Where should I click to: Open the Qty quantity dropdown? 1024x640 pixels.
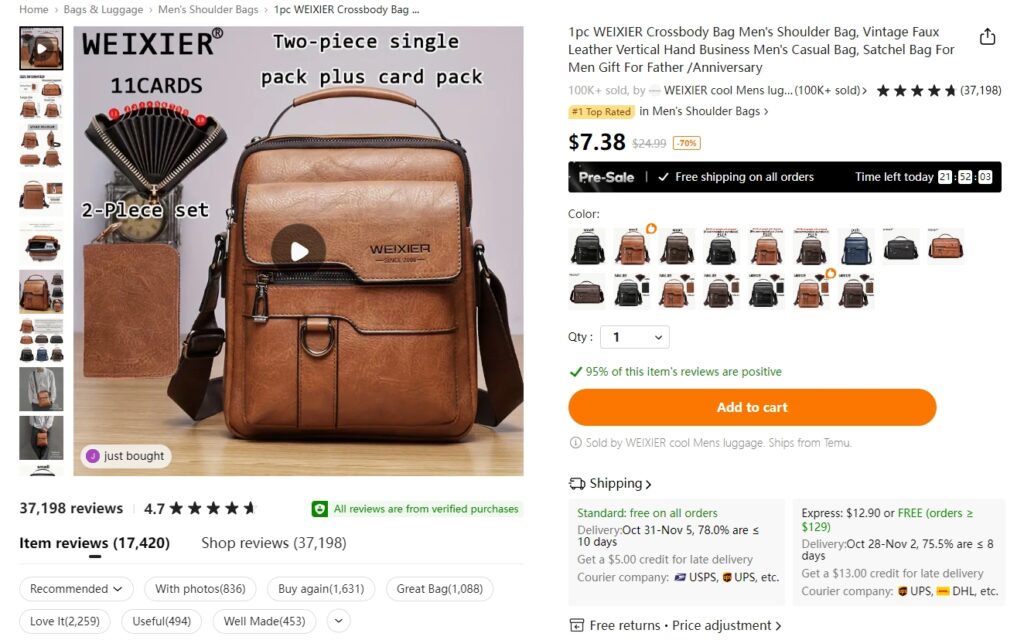634,337
